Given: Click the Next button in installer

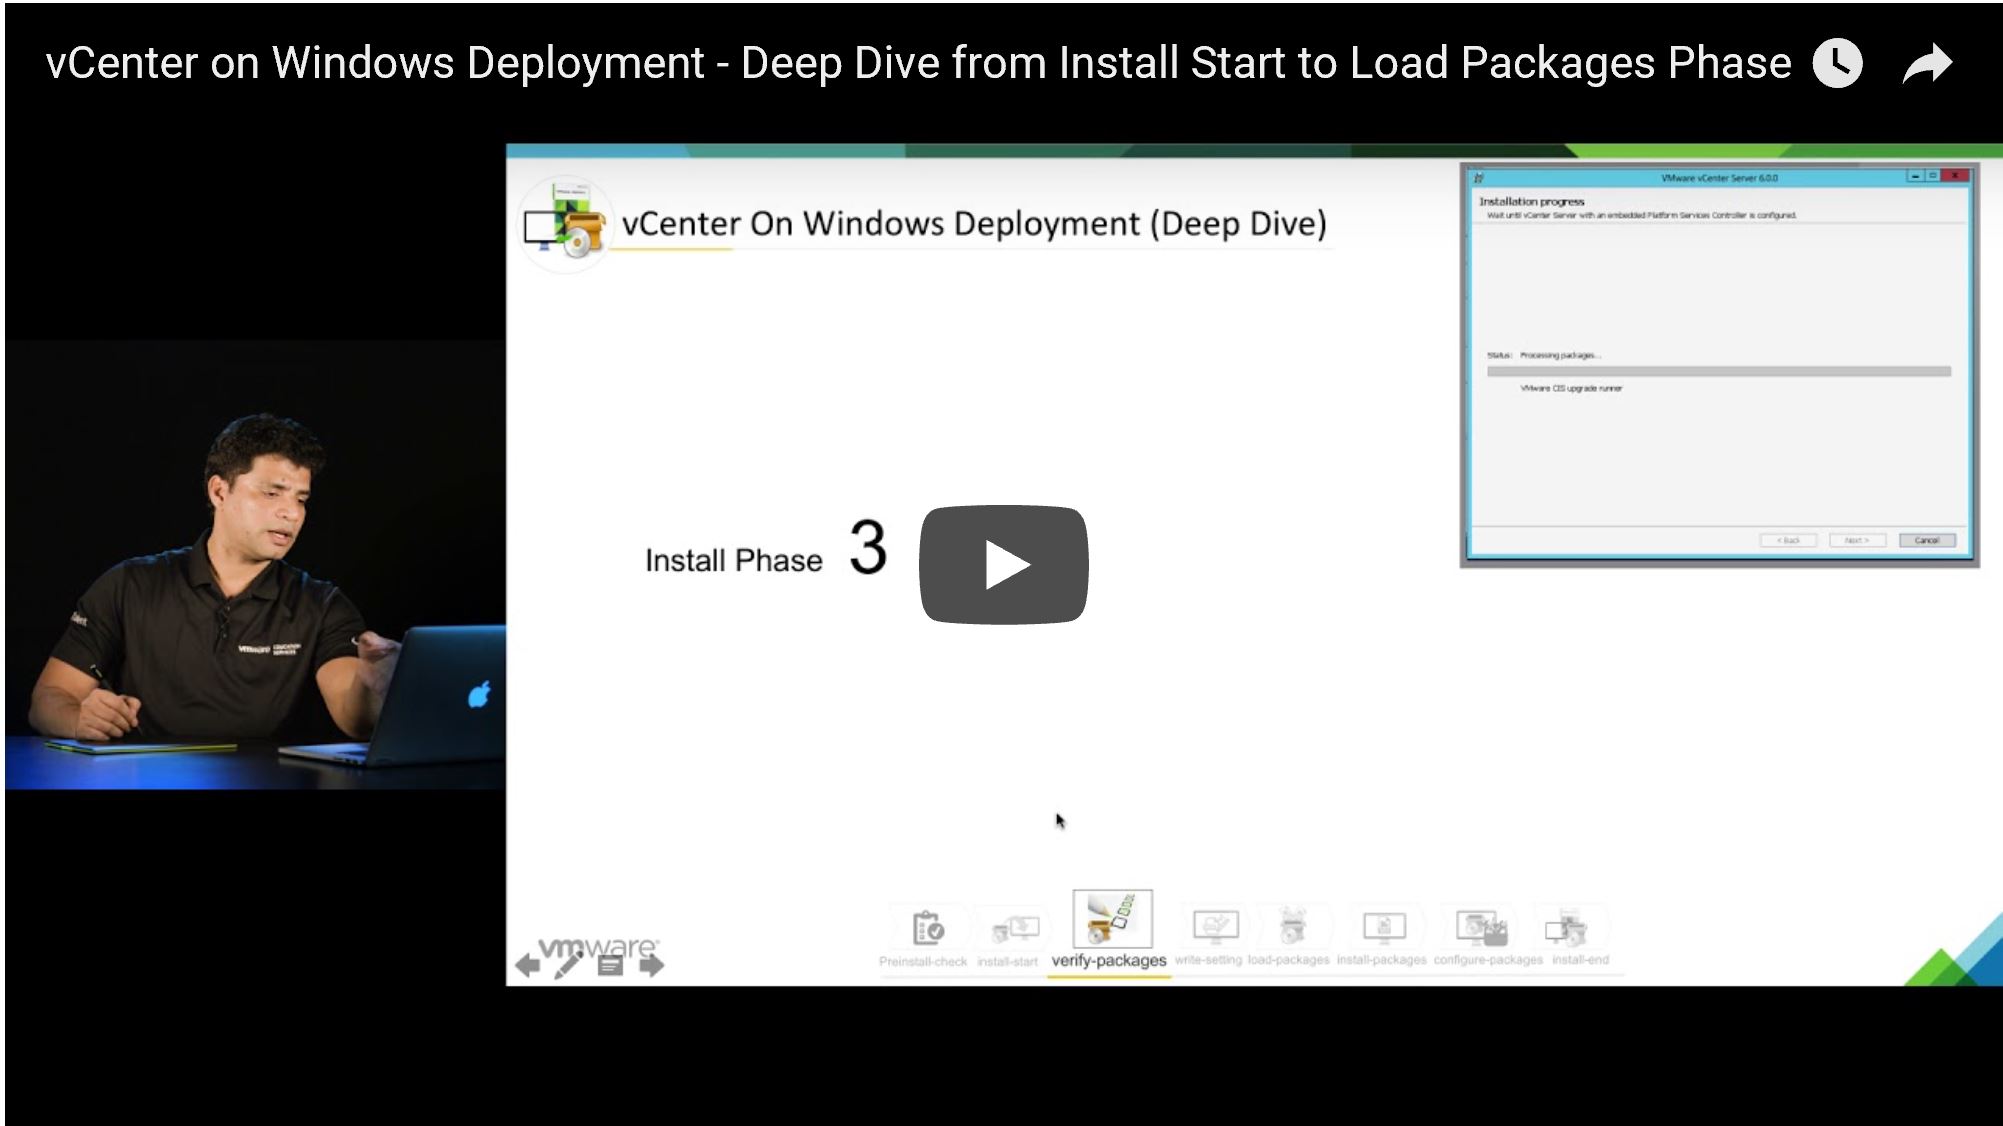Looking at the screenshot, I should (x=1859, y=540).
